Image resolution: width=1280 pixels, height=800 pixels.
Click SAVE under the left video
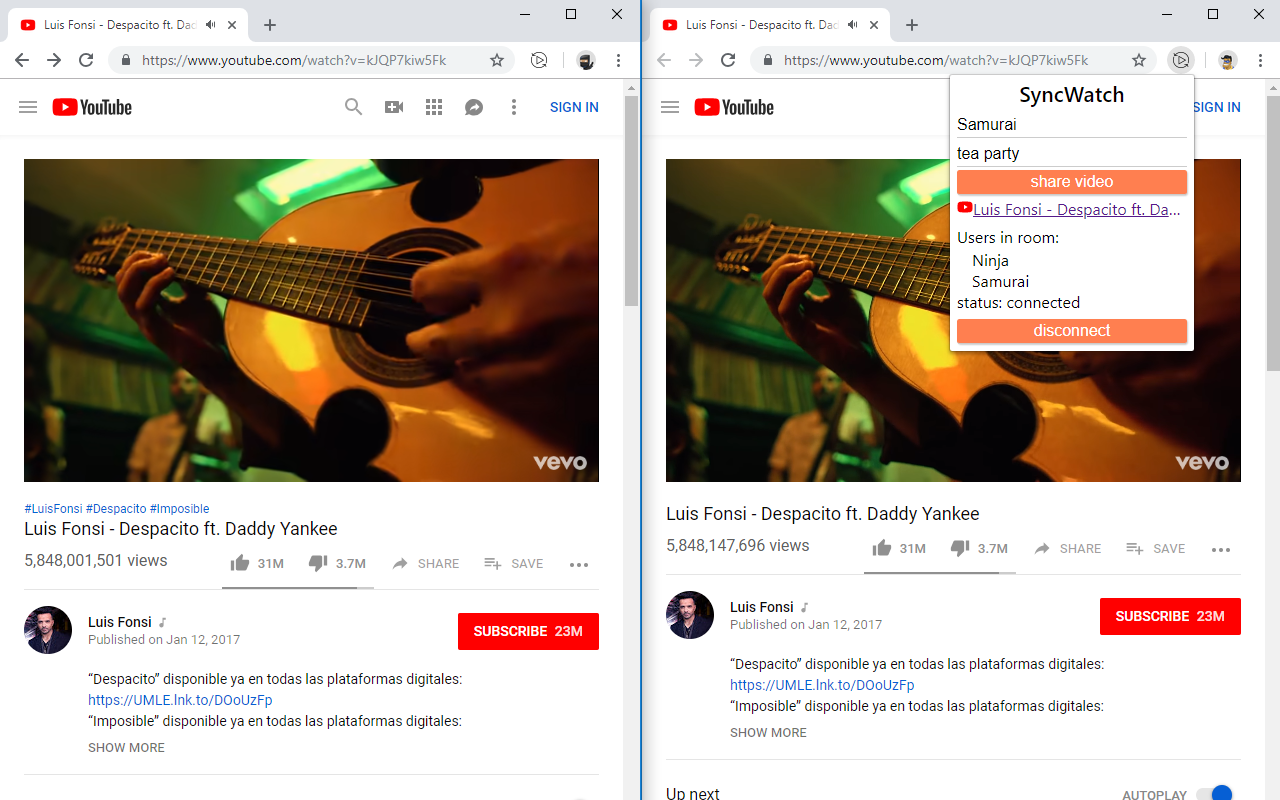coord(514,564)
